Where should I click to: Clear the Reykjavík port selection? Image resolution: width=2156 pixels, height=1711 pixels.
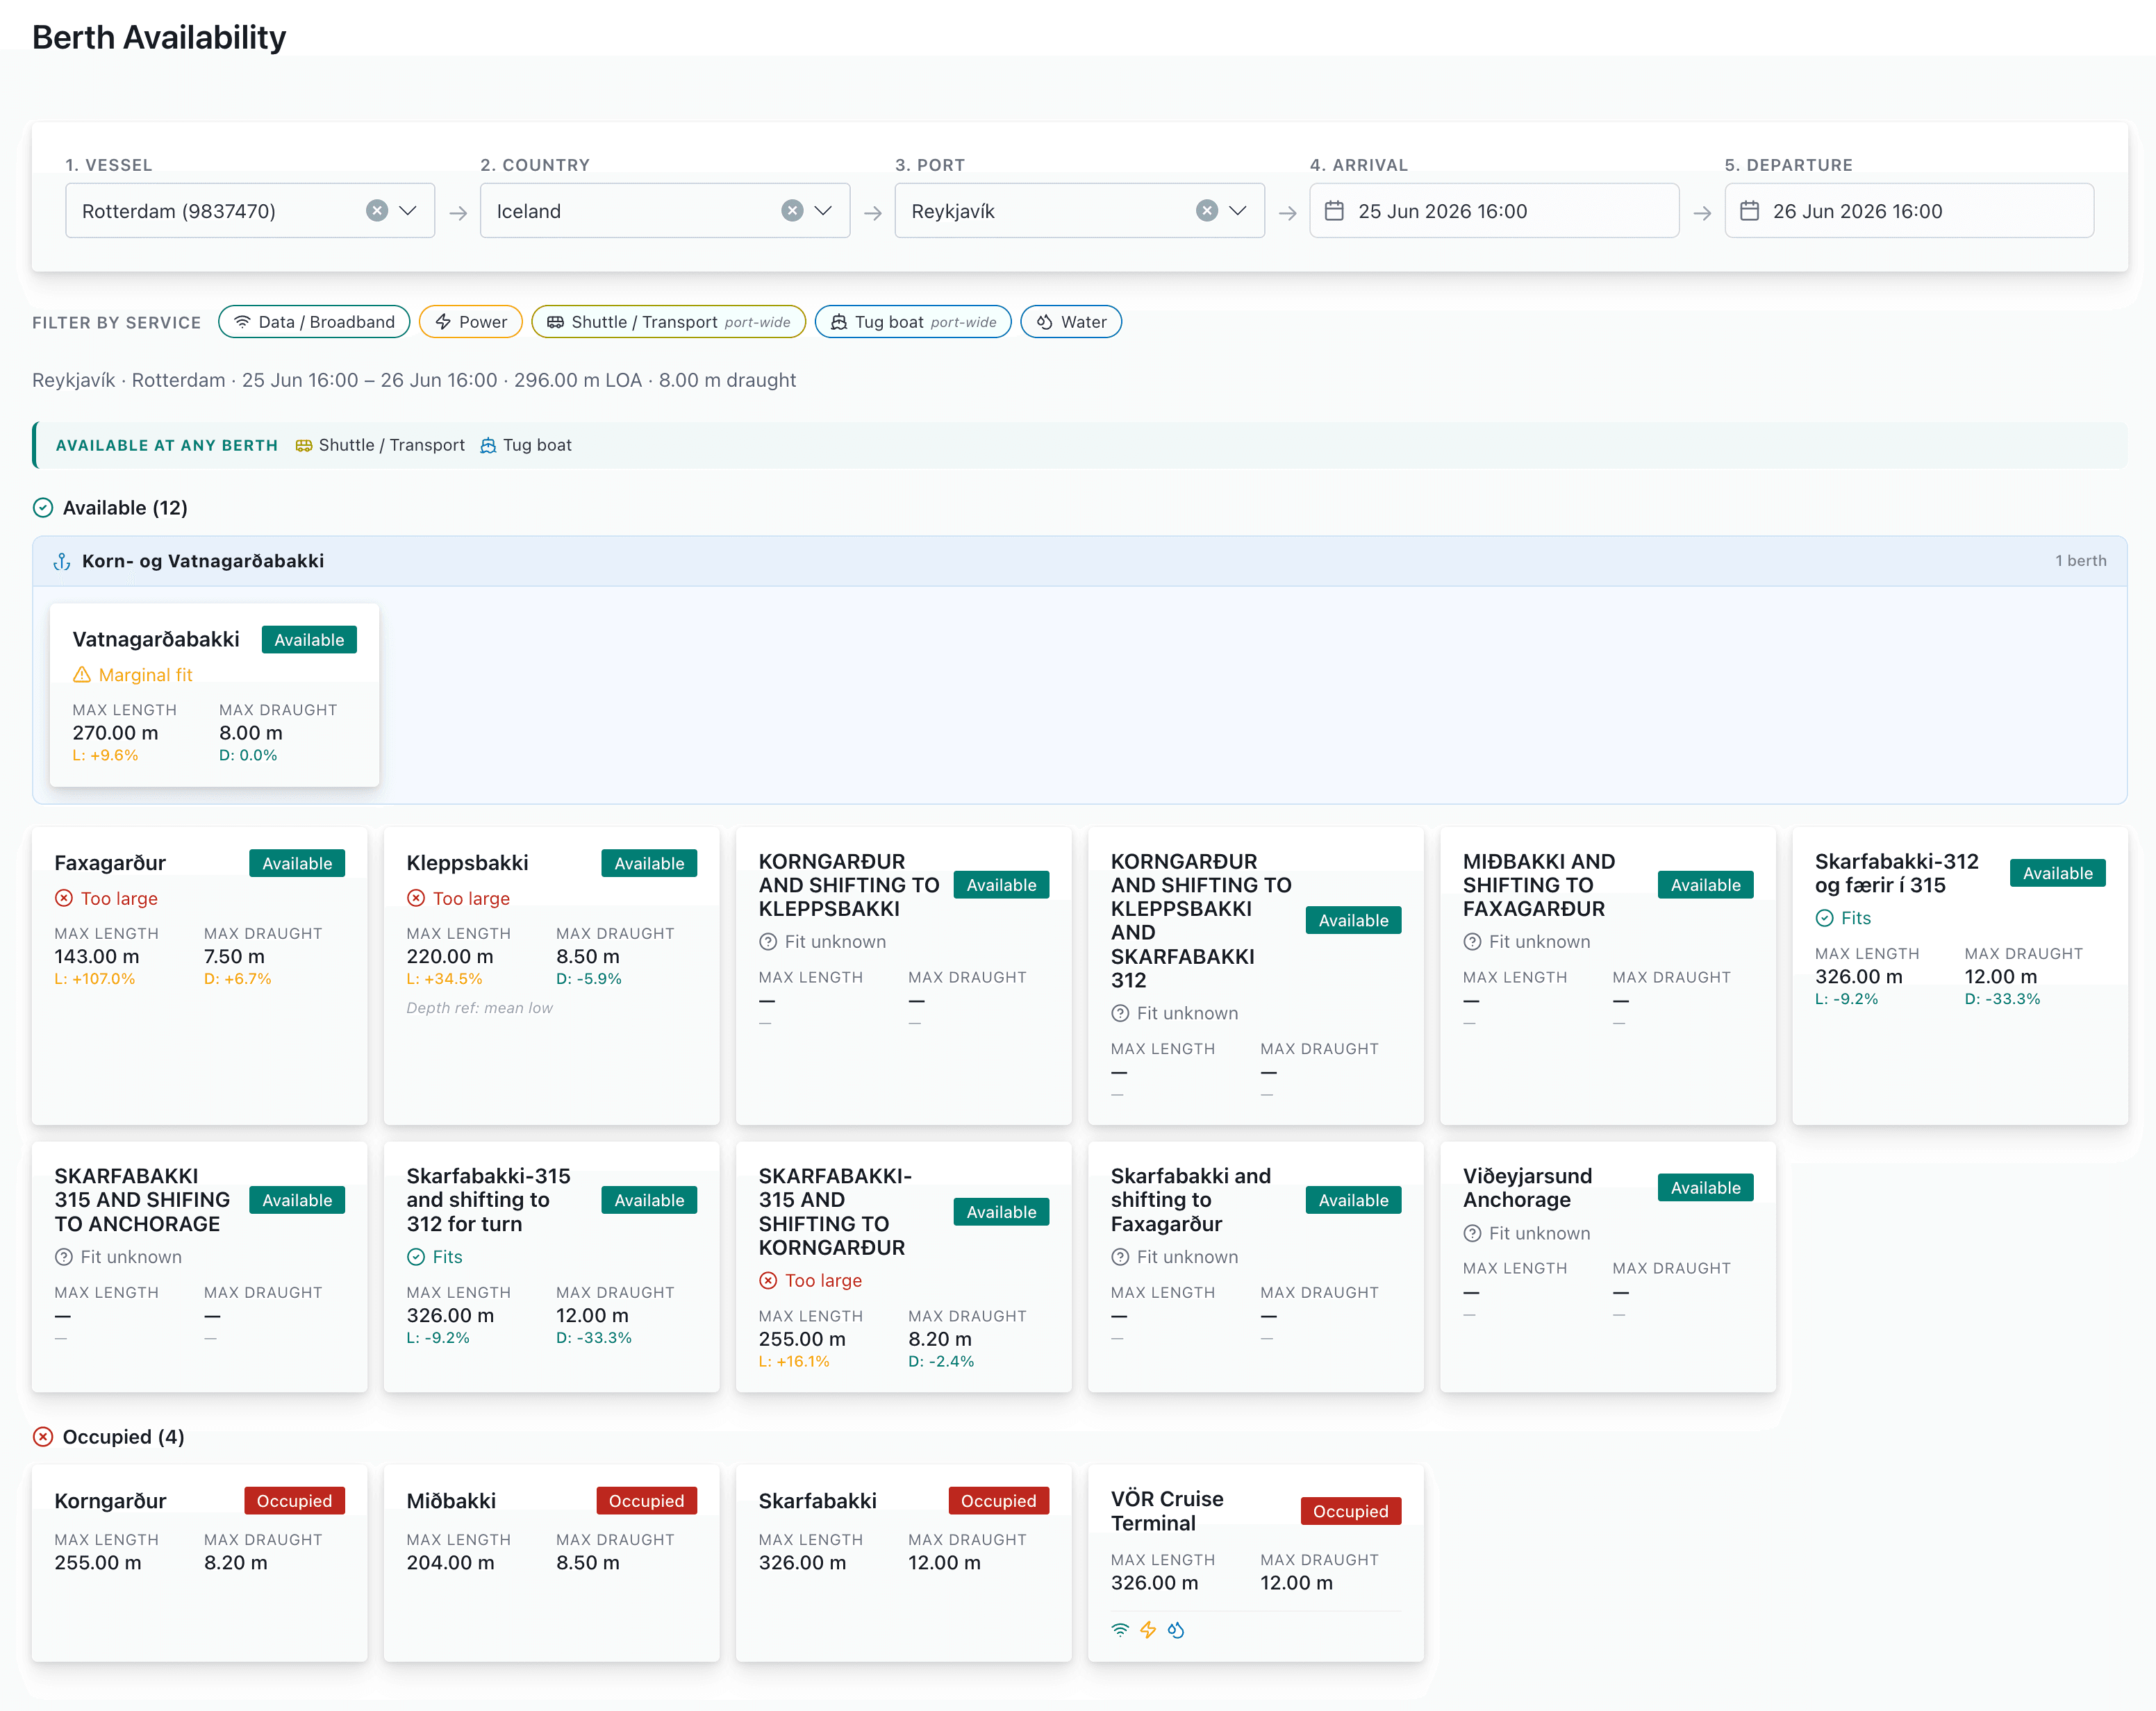click(x=1207, y=211)
